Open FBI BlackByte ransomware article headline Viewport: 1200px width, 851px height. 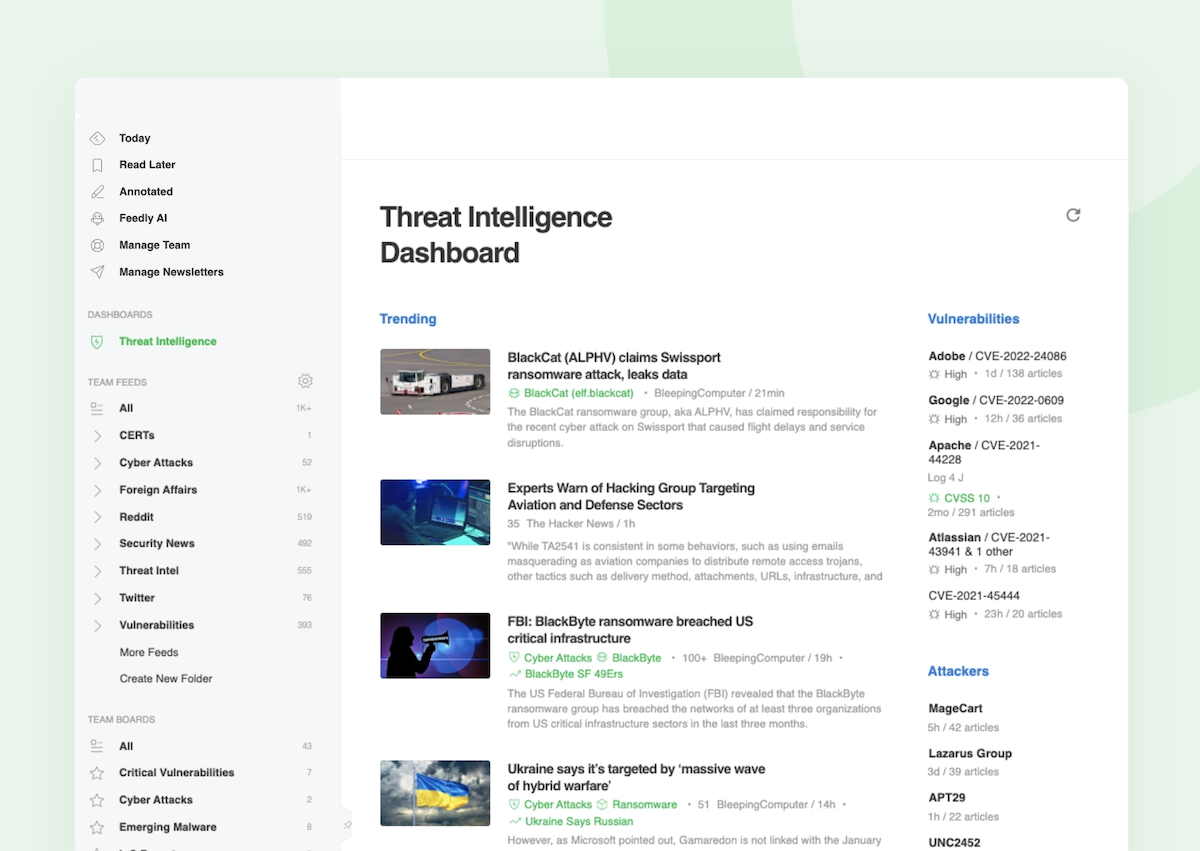630,629
